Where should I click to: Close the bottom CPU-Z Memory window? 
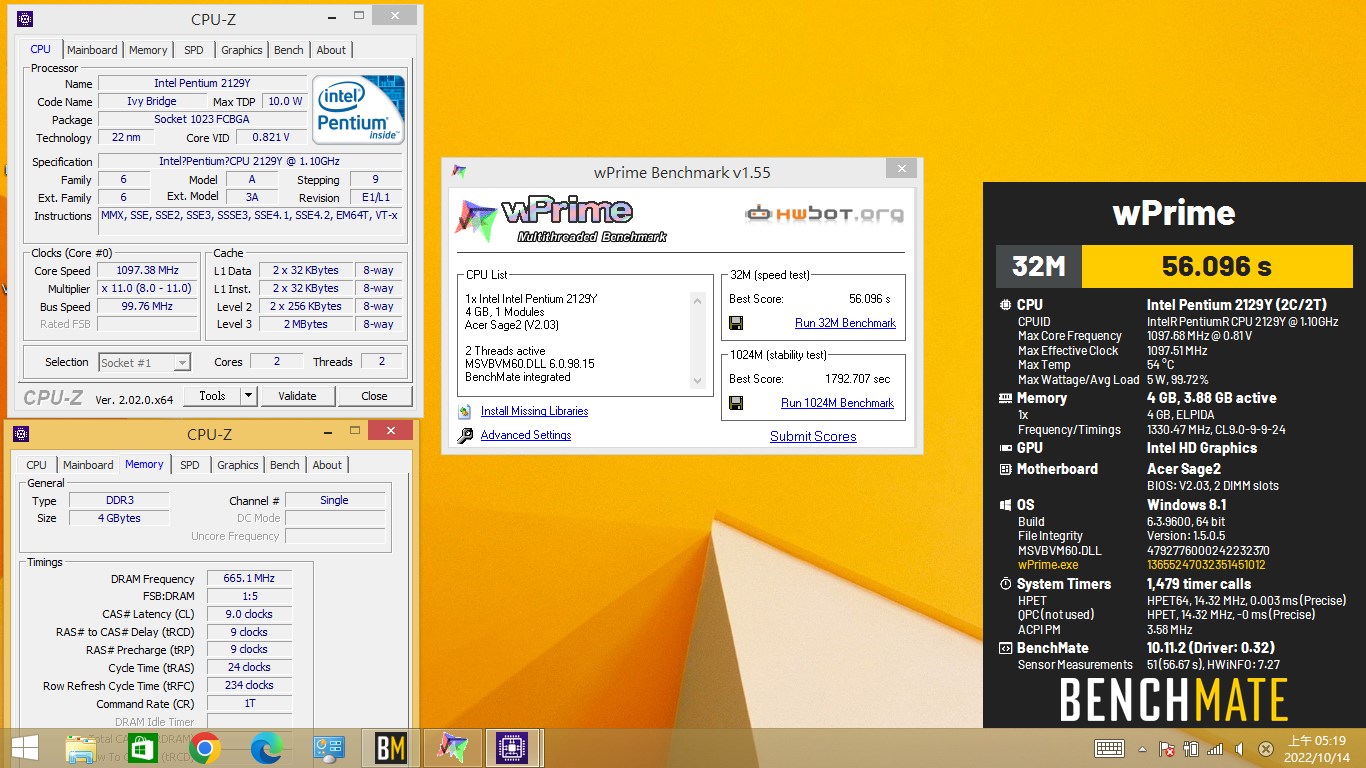click(390, 431)
